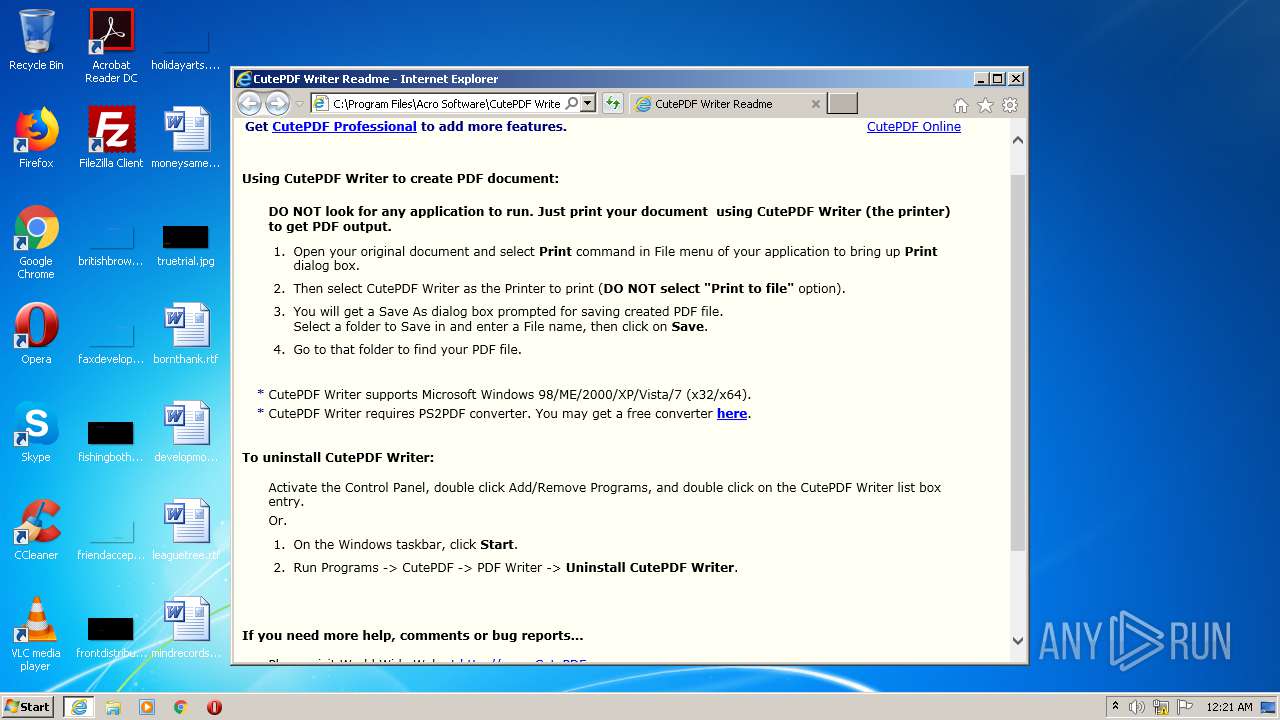Maximize the Internet Explorer window
The width and height of the screenshot is (1280, 720).
tap(998, 78)
